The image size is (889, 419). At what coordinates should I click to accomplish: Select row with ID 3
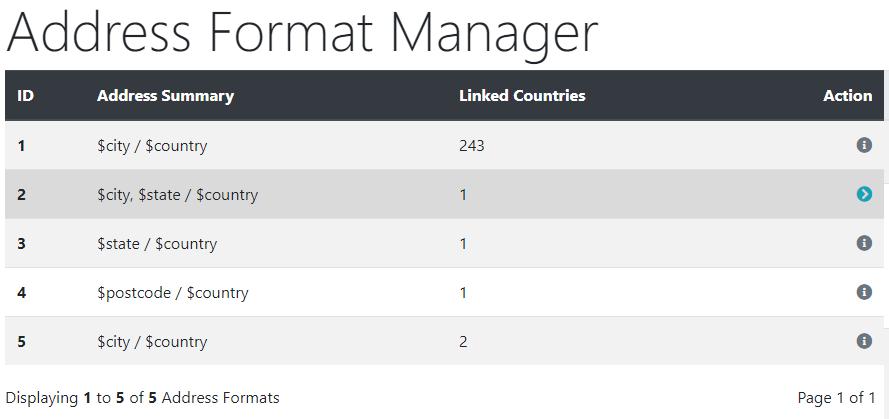point(444,243)
